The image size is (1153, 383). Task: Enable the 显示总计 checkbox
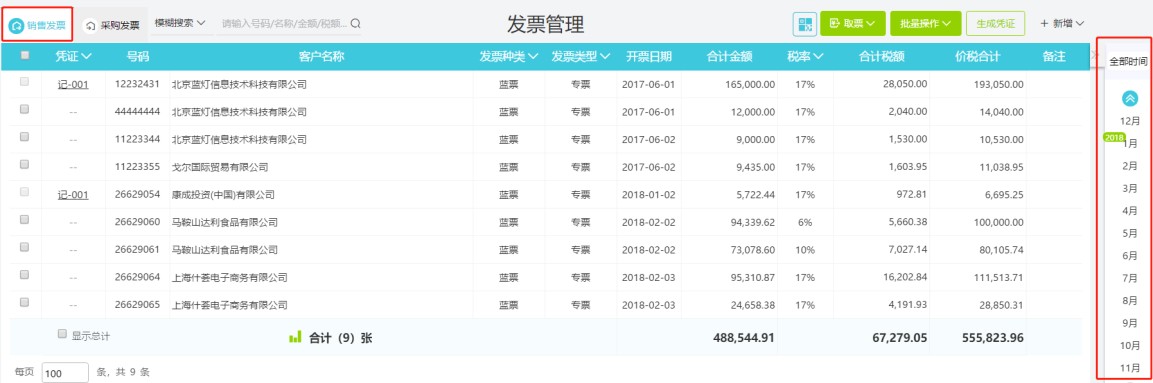point(63,334)
